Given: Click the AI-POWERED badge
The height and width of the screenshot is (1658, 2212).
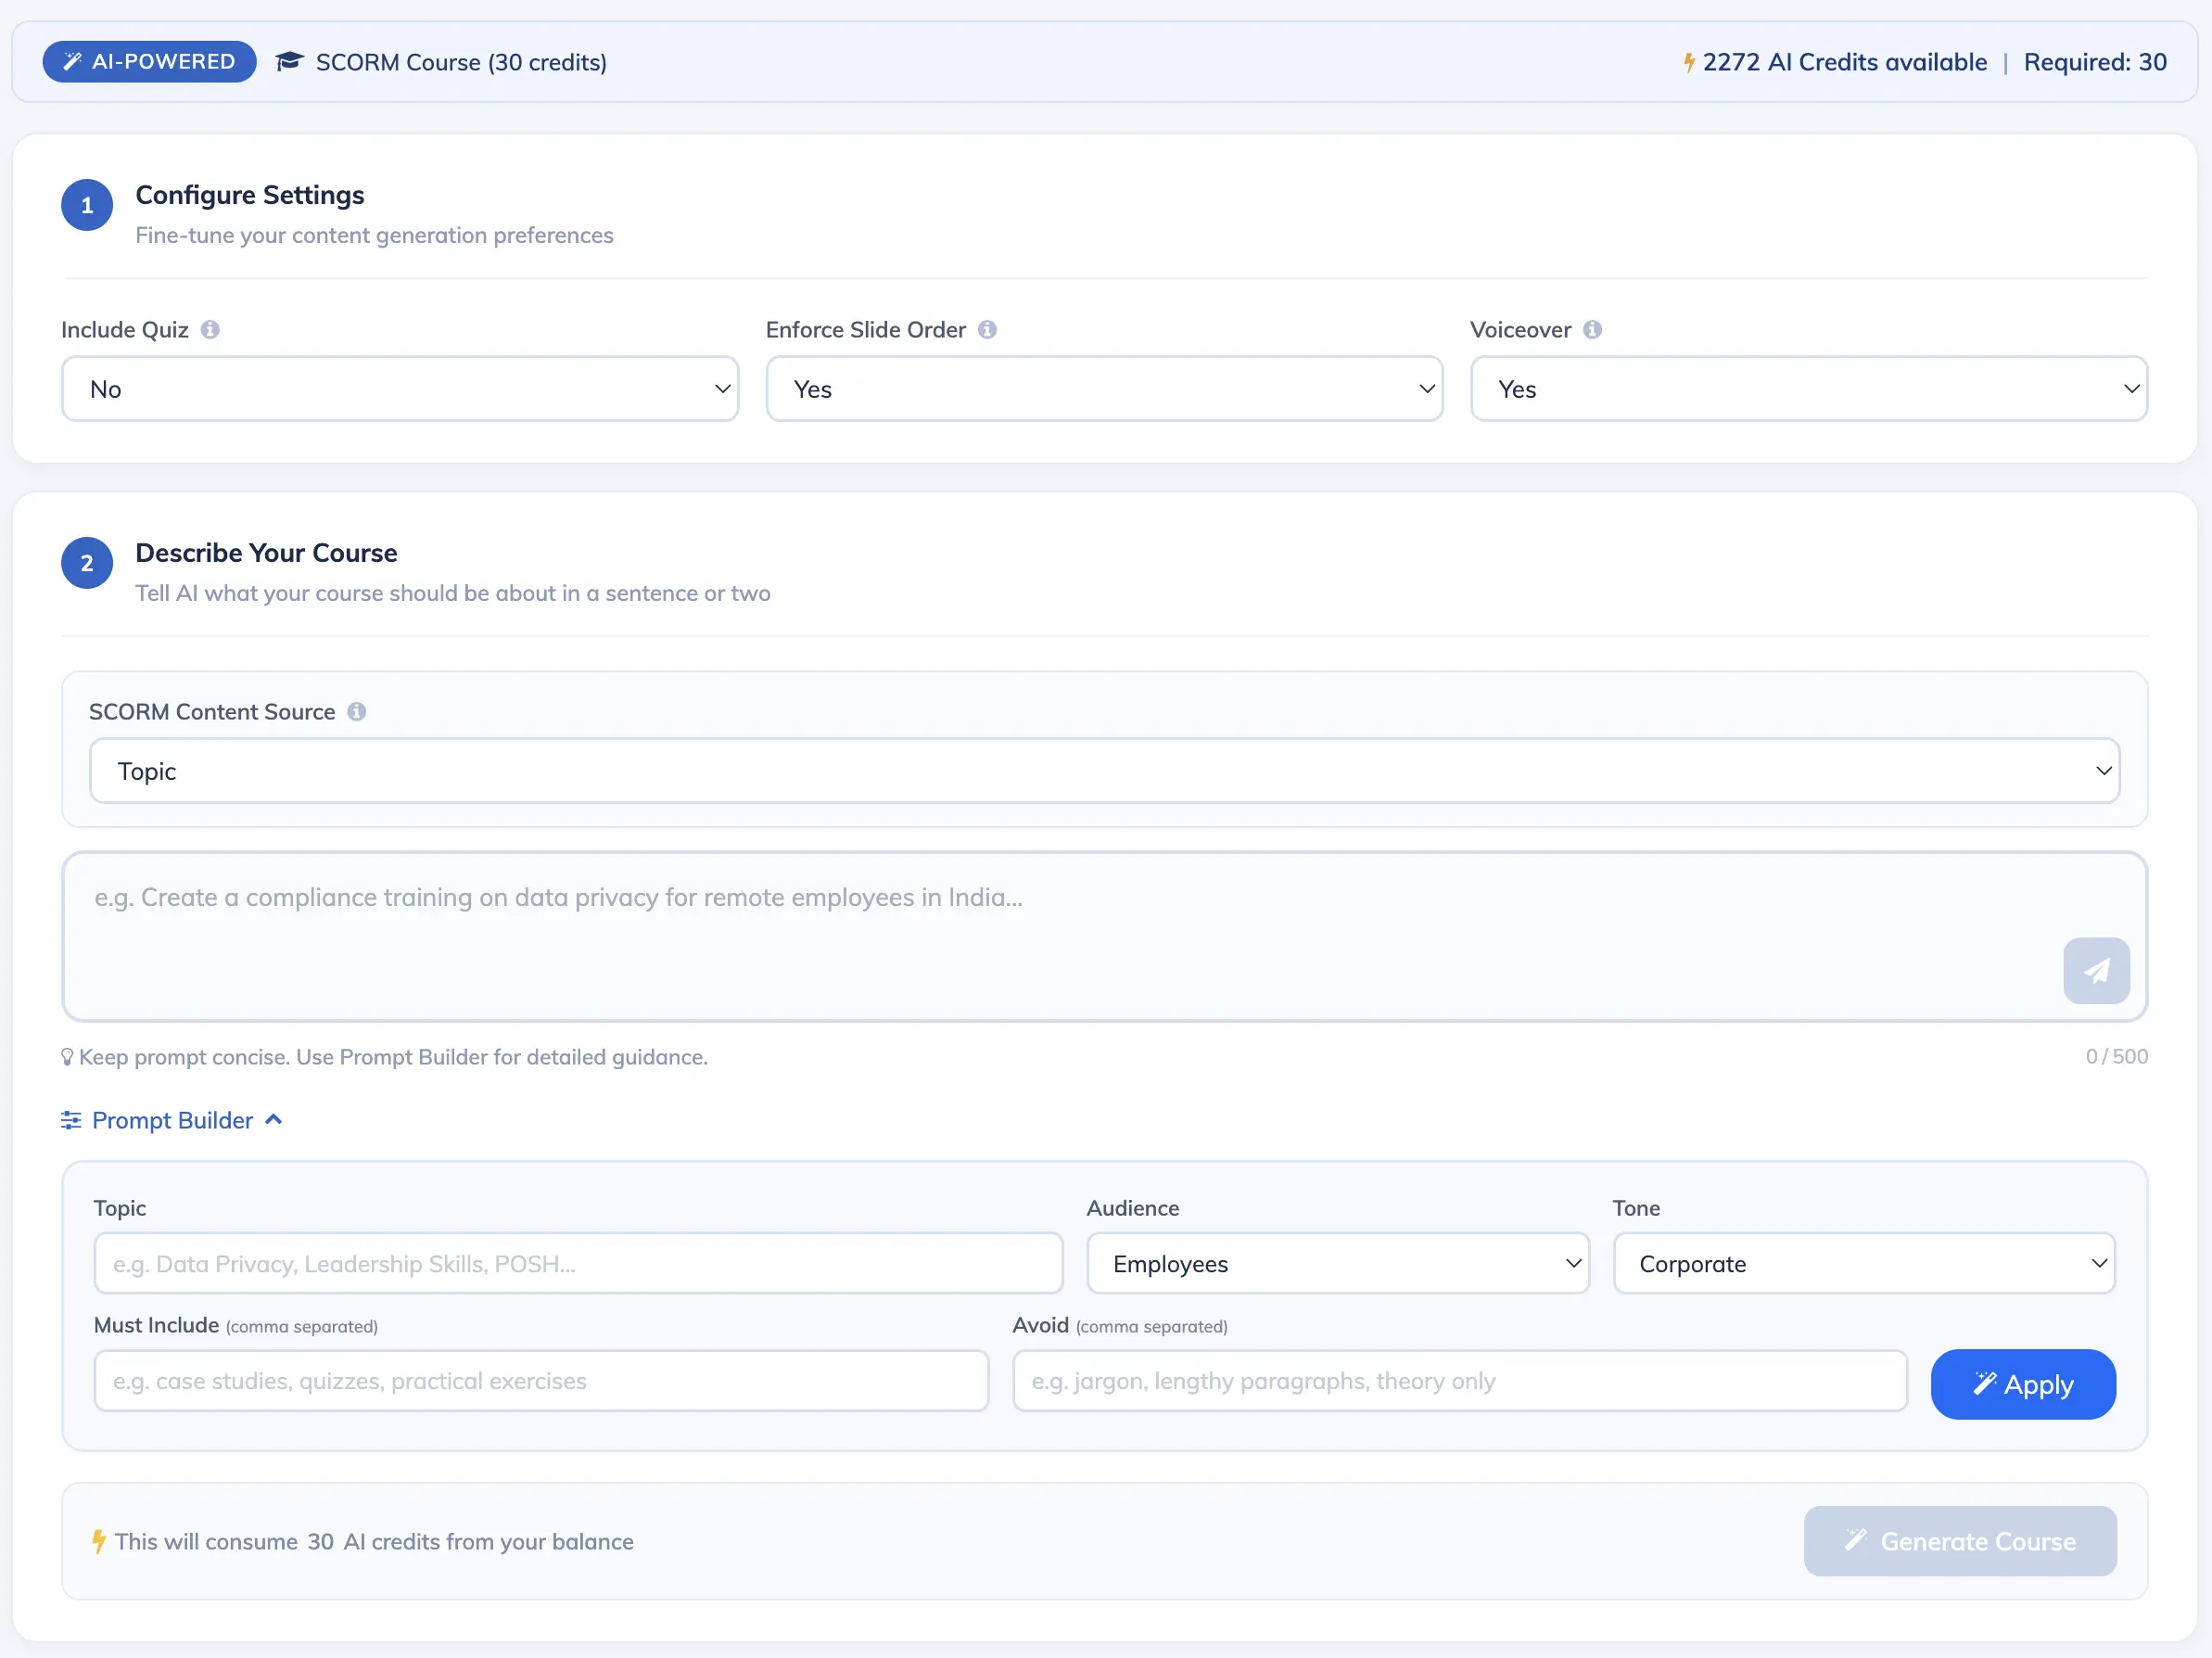Looking at the screenshot, I should (149, 62).
